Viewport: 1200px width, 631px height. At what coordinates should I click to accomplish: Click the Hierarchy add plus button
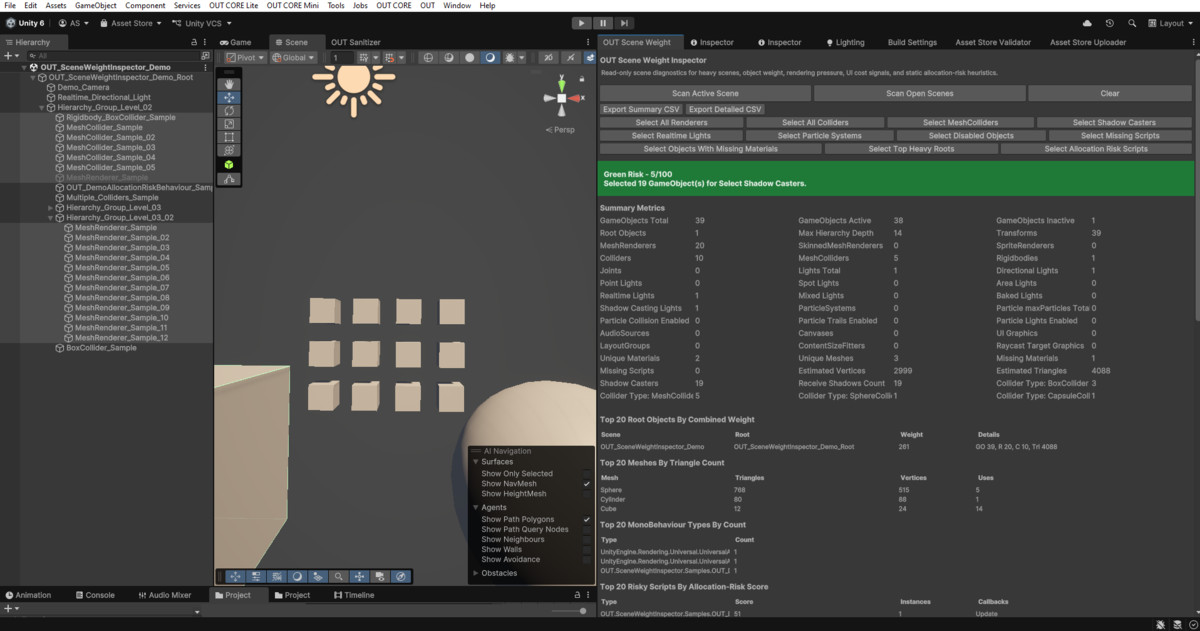[9, 56]
